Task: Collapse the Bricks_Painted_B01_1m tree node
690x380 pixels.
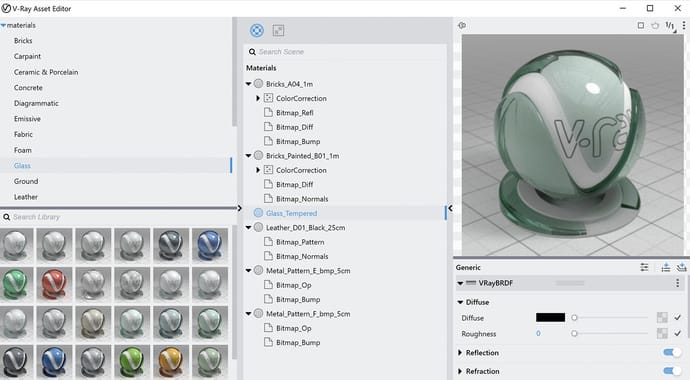Action: click(x=249, y=156)
